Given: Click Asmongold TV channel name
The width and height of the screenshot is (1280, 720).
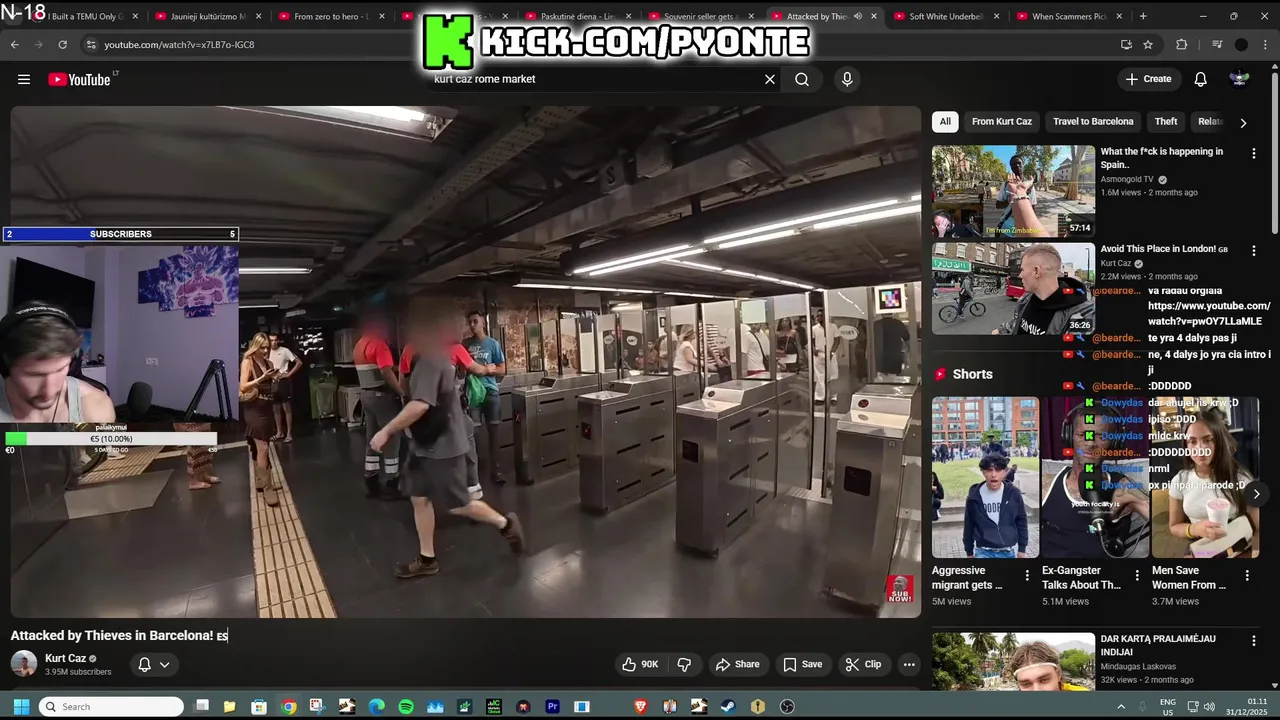Looking at the screenshot, I should [1127, 179].
